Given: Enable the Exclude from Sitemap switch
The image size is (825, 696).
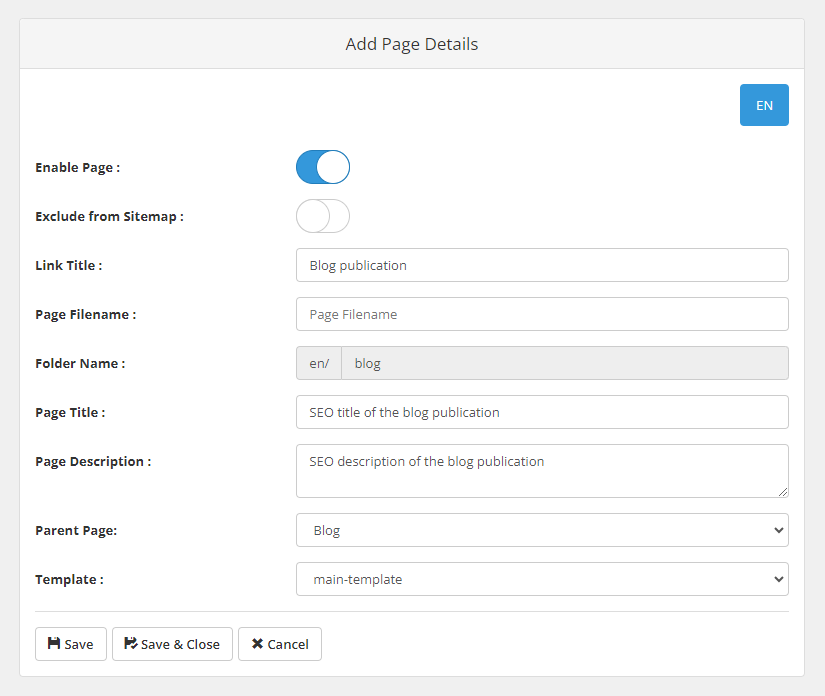Looking at the screenshot, I should pyautogui.click(x=323, y=216).
